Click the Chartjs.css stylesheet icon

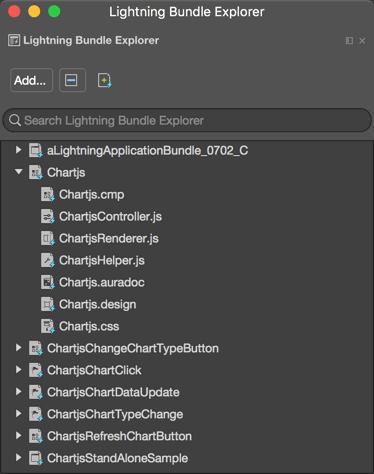click(x=47, y=326)
